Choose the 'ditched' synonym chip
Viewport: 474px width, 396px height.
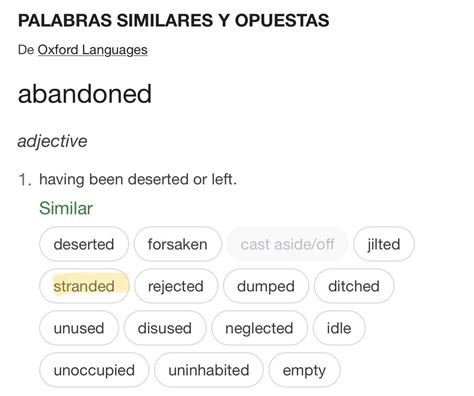point(354,286)
